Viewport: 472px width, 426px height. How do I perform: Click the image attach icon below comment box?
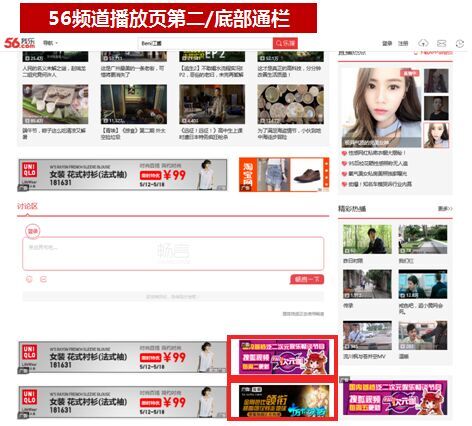43,279
